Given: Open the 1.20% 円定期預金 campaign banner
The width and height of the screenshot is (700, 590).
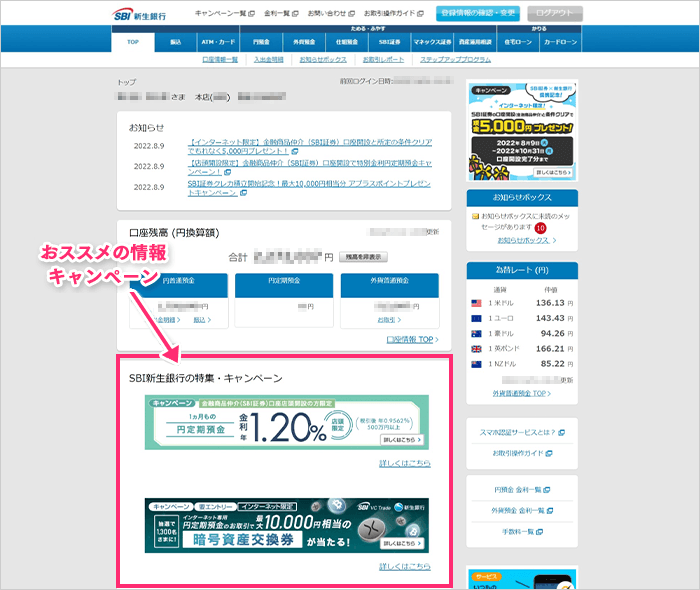Looking at the screenshot, I should 287,422.
